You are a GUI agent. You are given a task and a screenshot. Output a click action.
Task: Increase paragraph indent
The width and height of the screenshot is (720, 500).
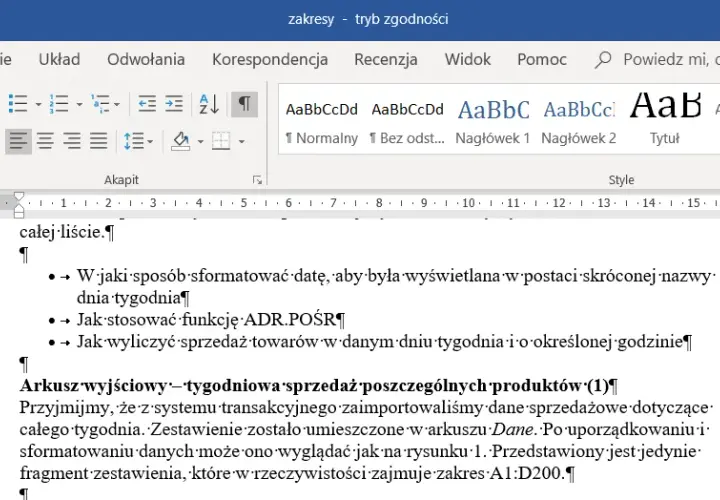(x=174, y=104)
